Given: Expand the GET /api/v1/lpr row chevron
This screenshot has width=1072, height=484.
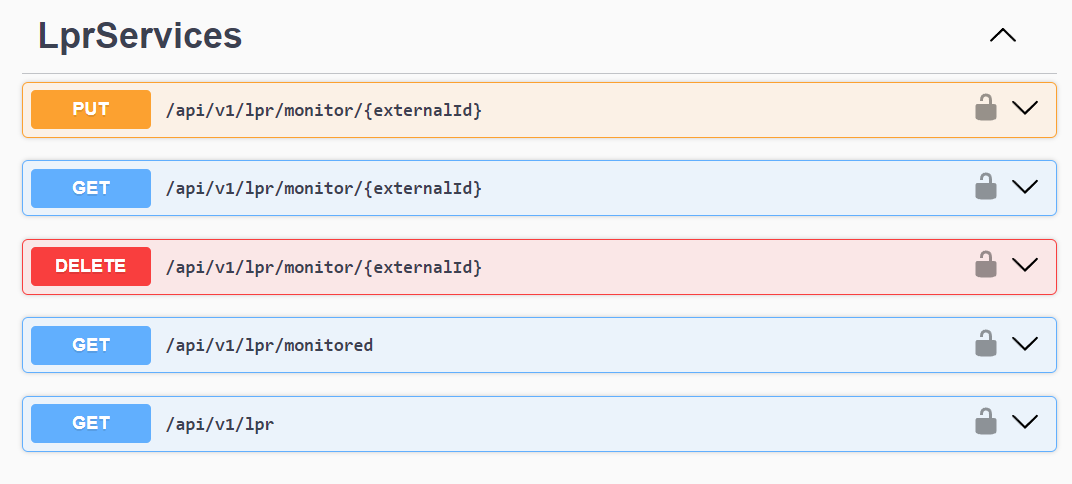Looking at the screenshot, I should point(1025,421).
